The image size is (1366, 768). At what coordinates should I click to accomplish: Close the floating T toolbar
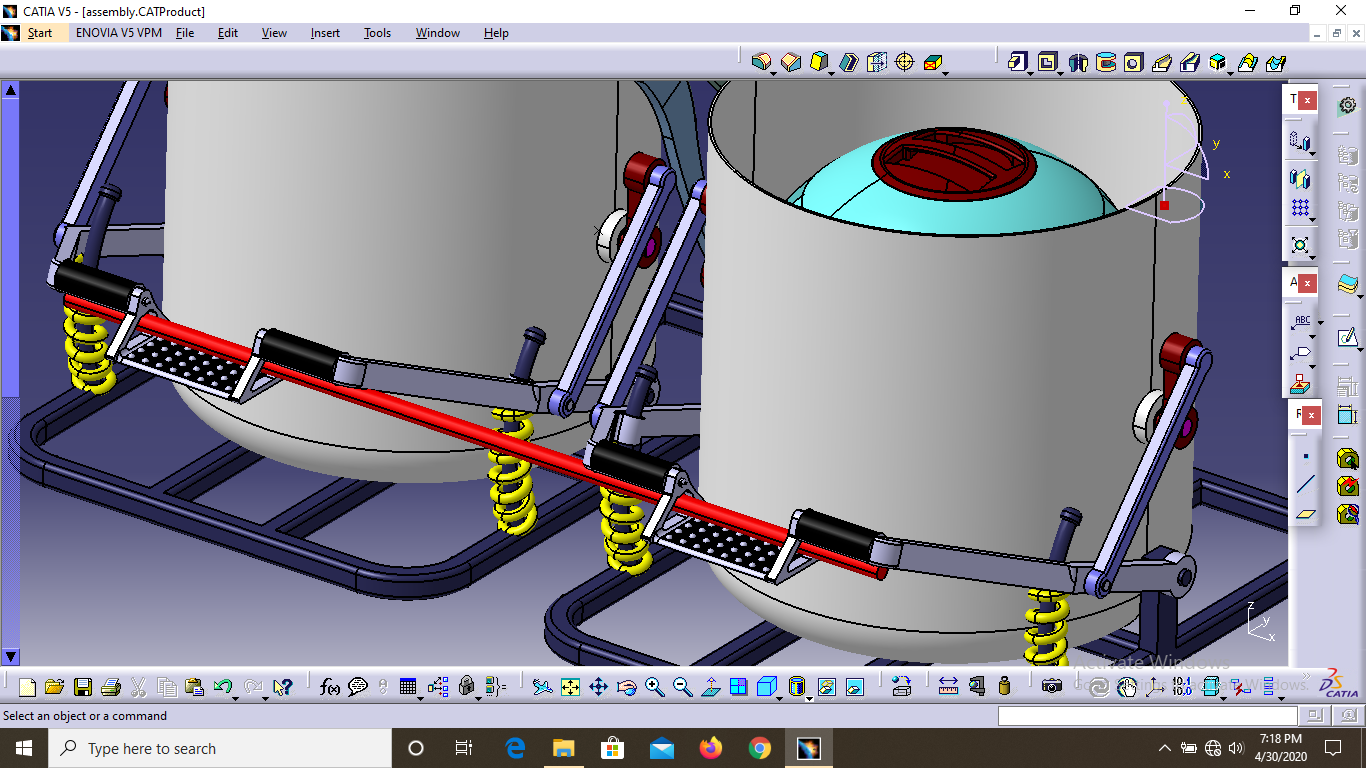point(1308,100)
